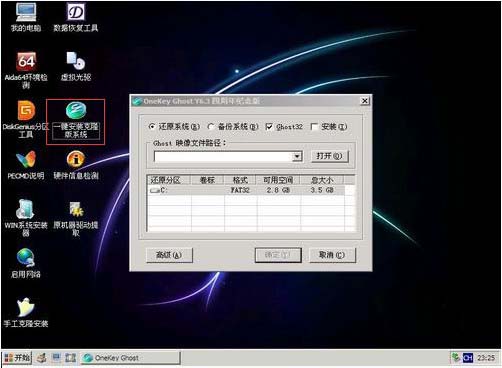
Task: Click the 高级 button
Action: tap(169, 255)
